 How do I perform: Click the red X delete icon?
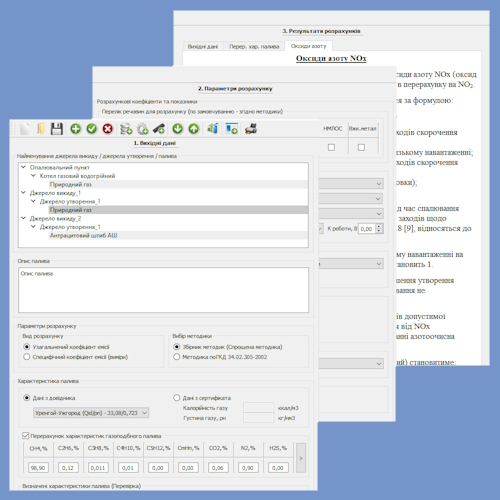(108, 129)
